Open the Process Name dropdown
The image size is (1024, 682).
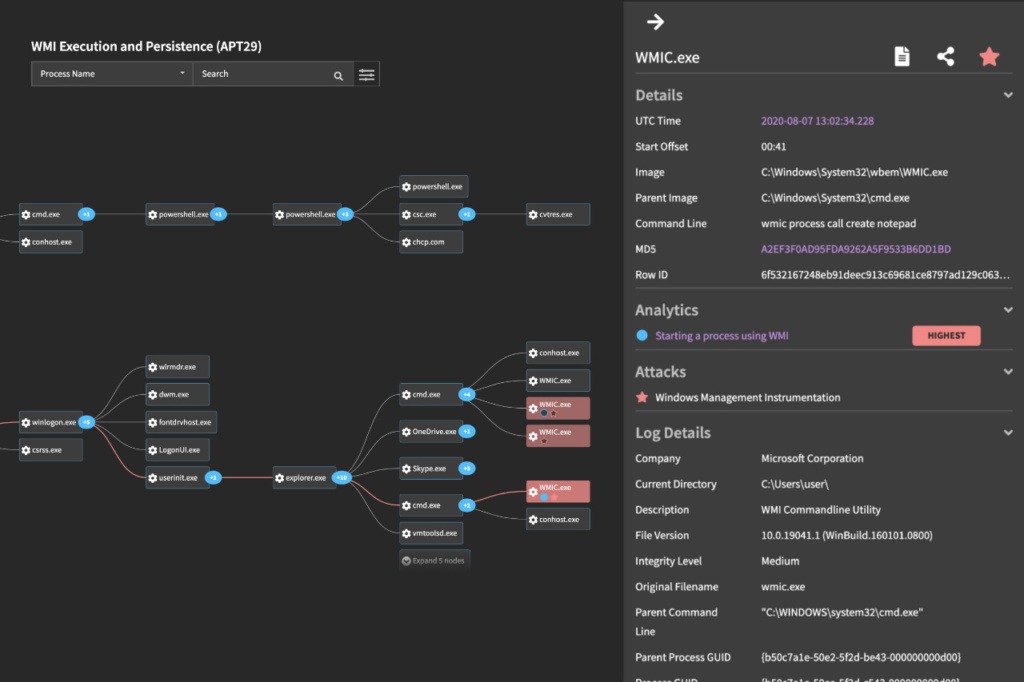click(x=112, y=74)
